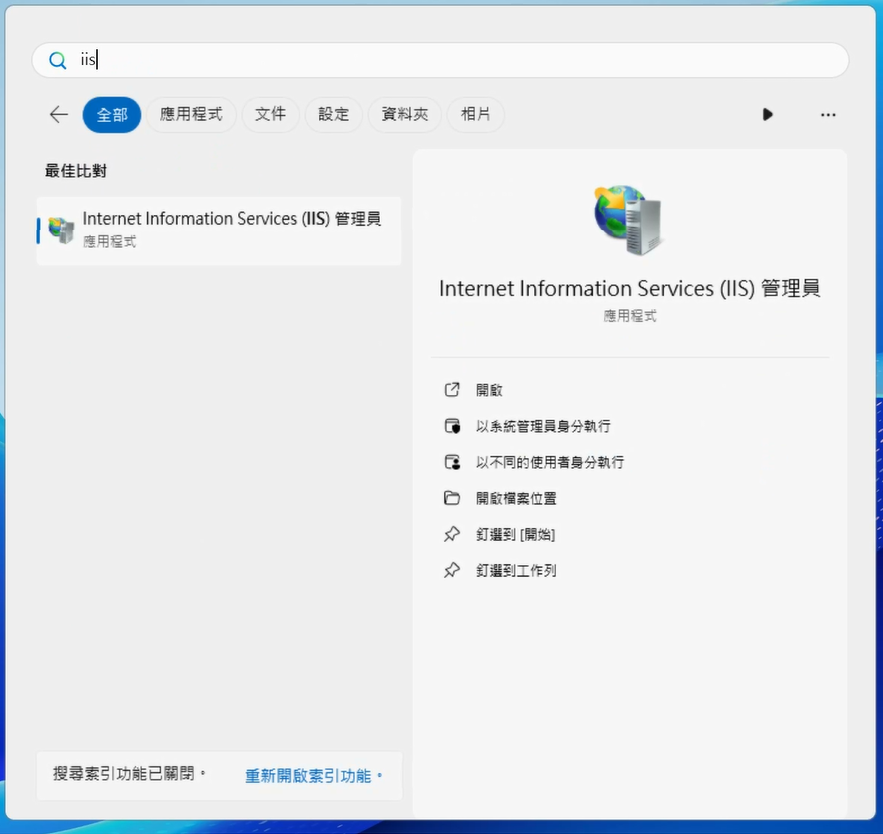Choose 開啟 to launch the app
883x834 pixels.
point(489,390)
